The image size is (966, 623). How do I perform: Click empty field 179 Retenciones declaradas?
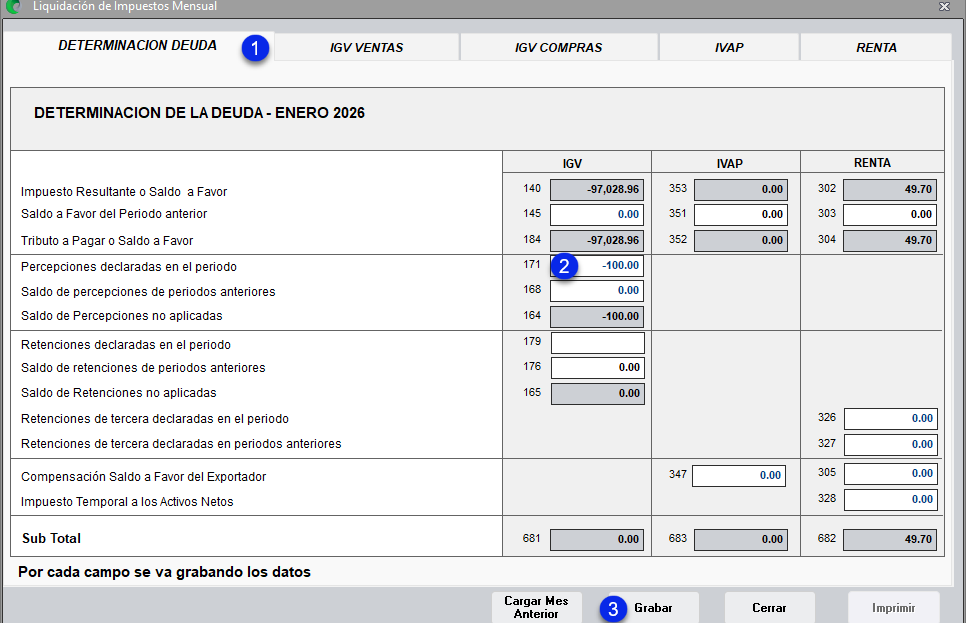tap(598, 343)
